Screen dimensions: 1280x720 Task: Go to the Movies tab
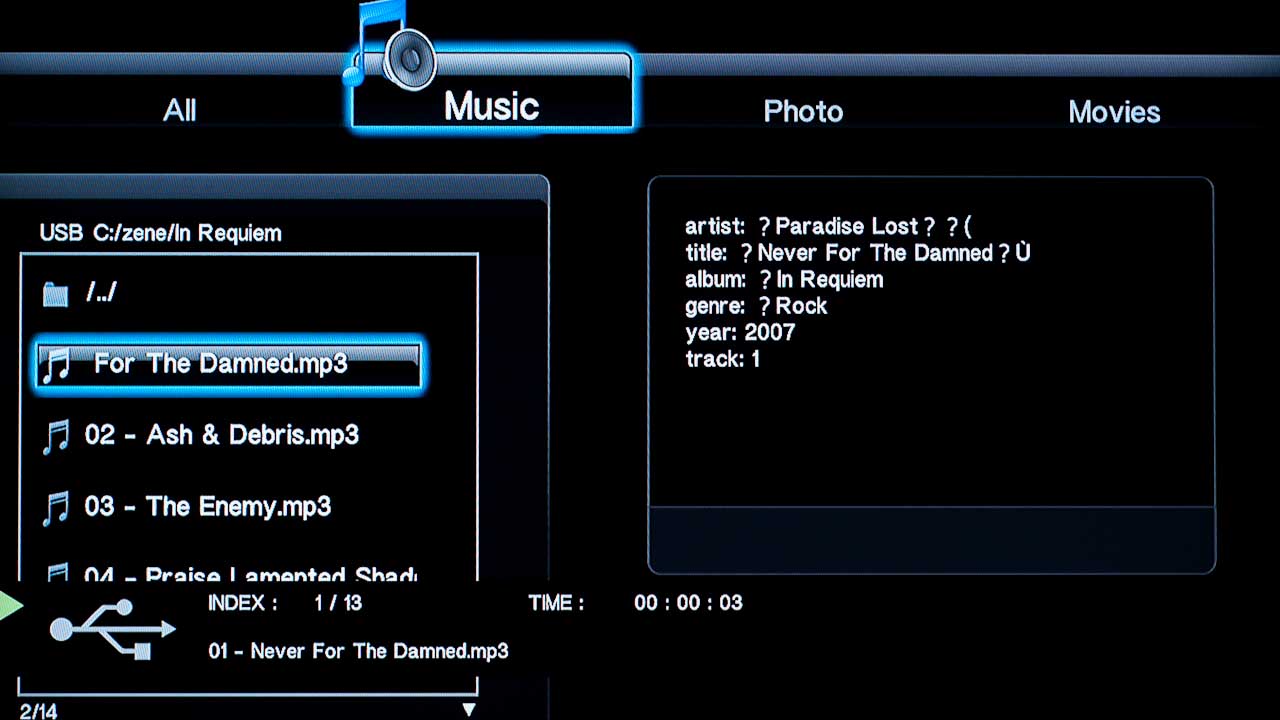point(1114,111)
